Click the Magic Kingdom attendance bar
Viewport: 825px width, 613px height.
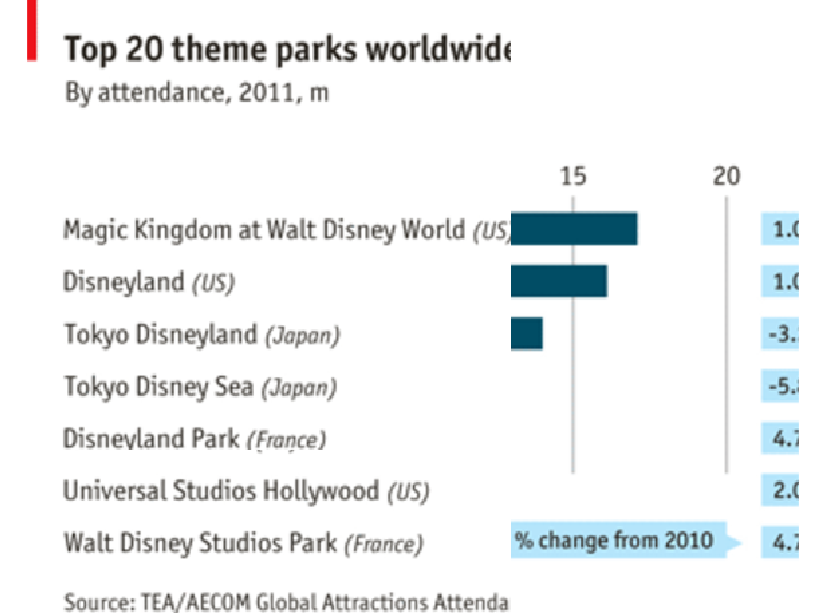[x=574, y=229]
